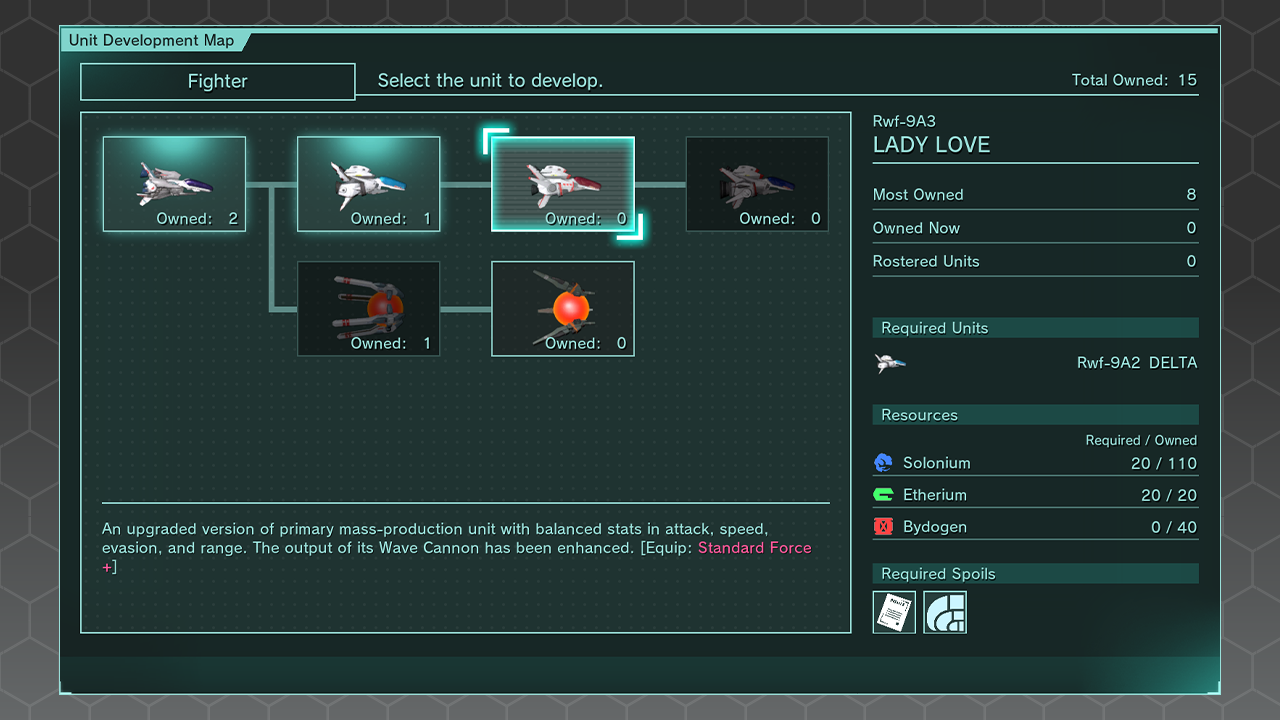Select the first fighter unit with Owned 2
Image resolution: width=1280 pixels, height=720 pixels.
(174, 184)
